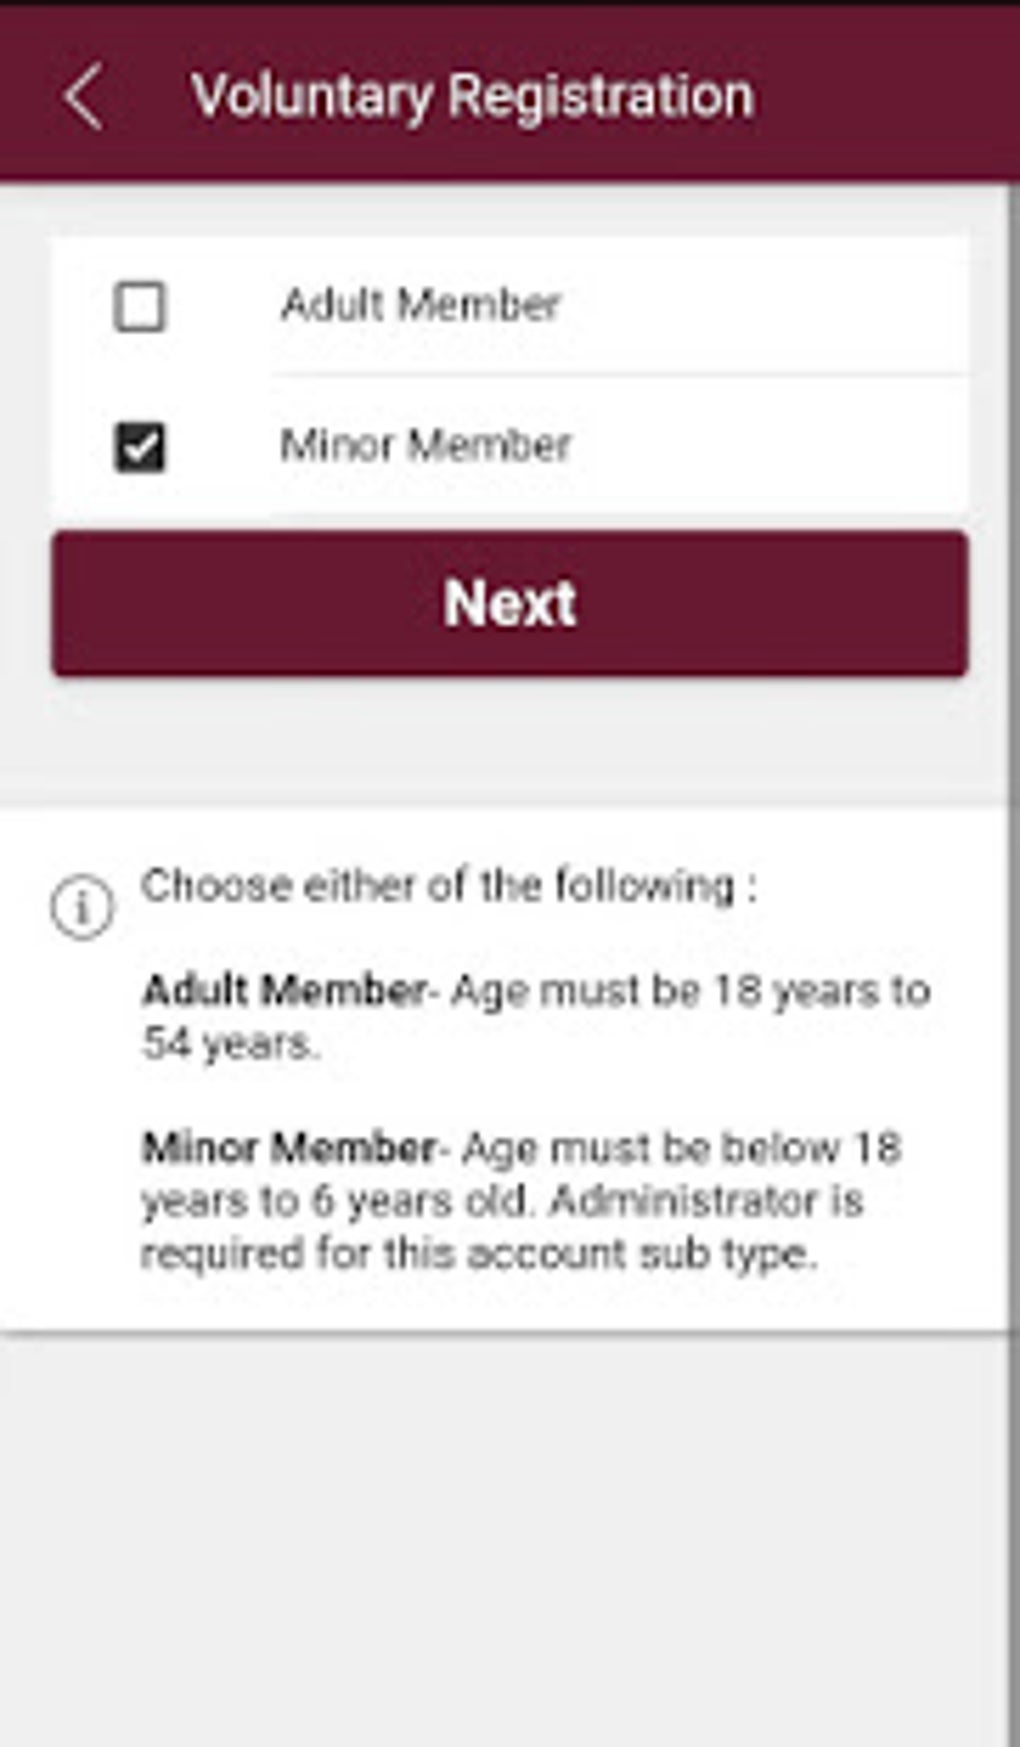Screen dimensions: 1020x1747
Task: Click the 'Choose either of the following' heading
Action: coord(448,886)
